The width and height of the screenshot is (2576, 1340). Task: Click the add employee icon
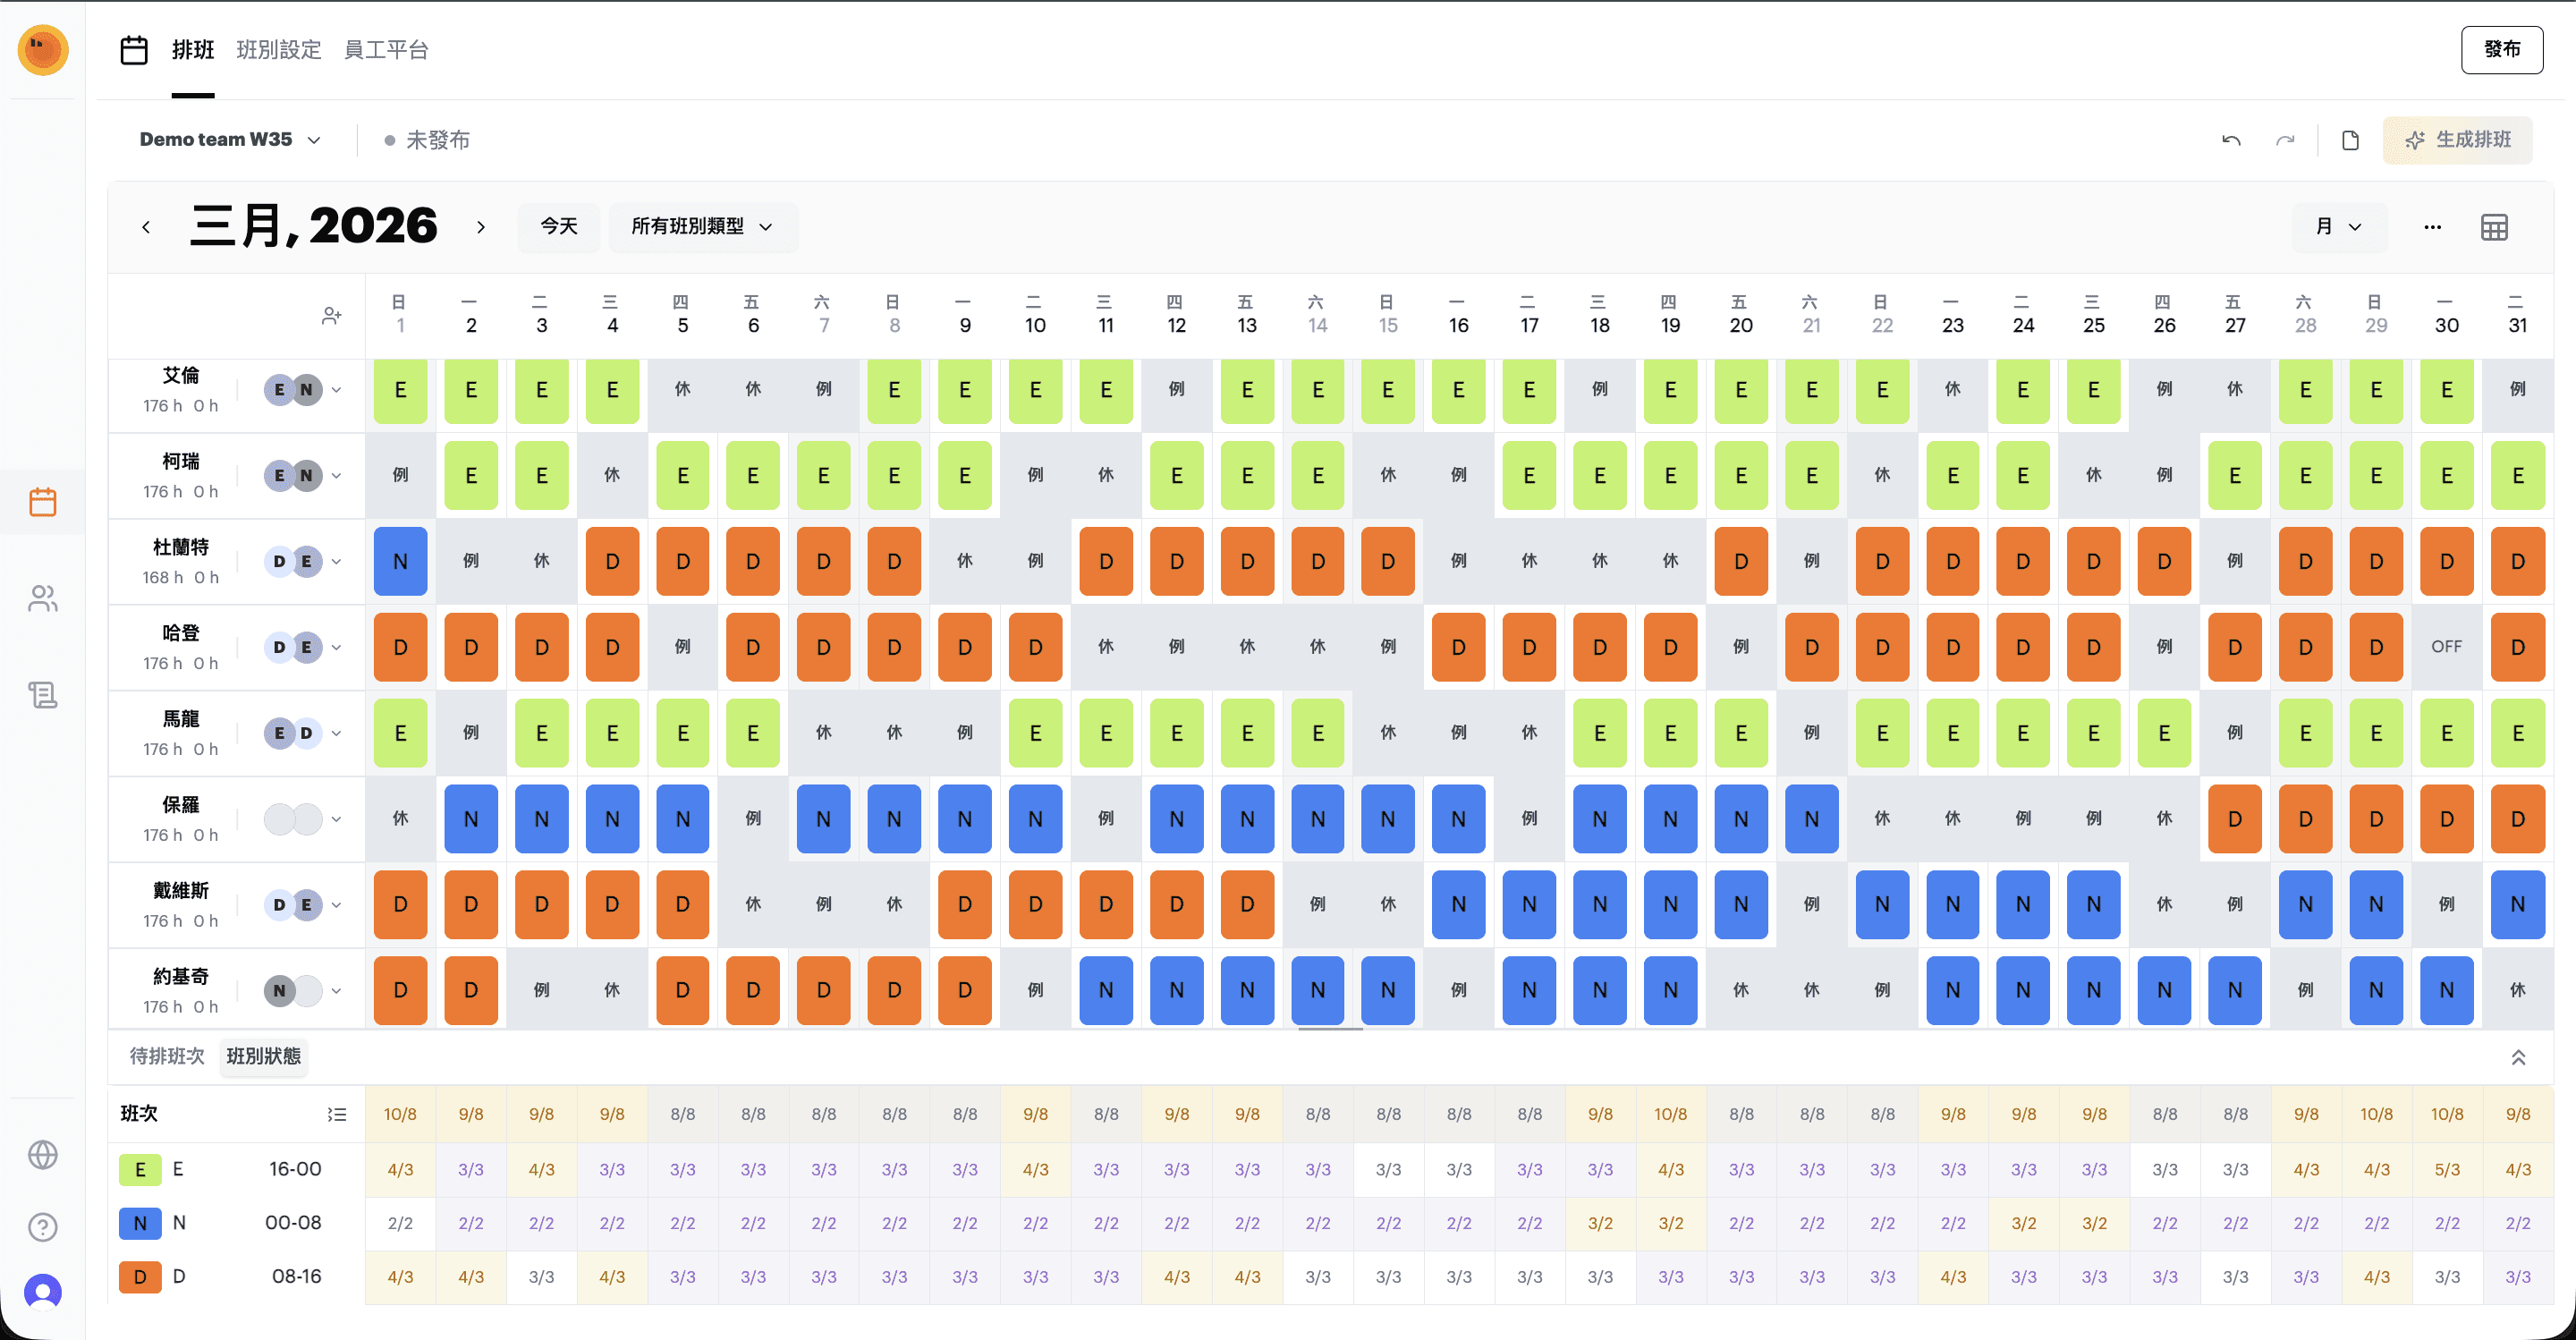coord(331,316)
